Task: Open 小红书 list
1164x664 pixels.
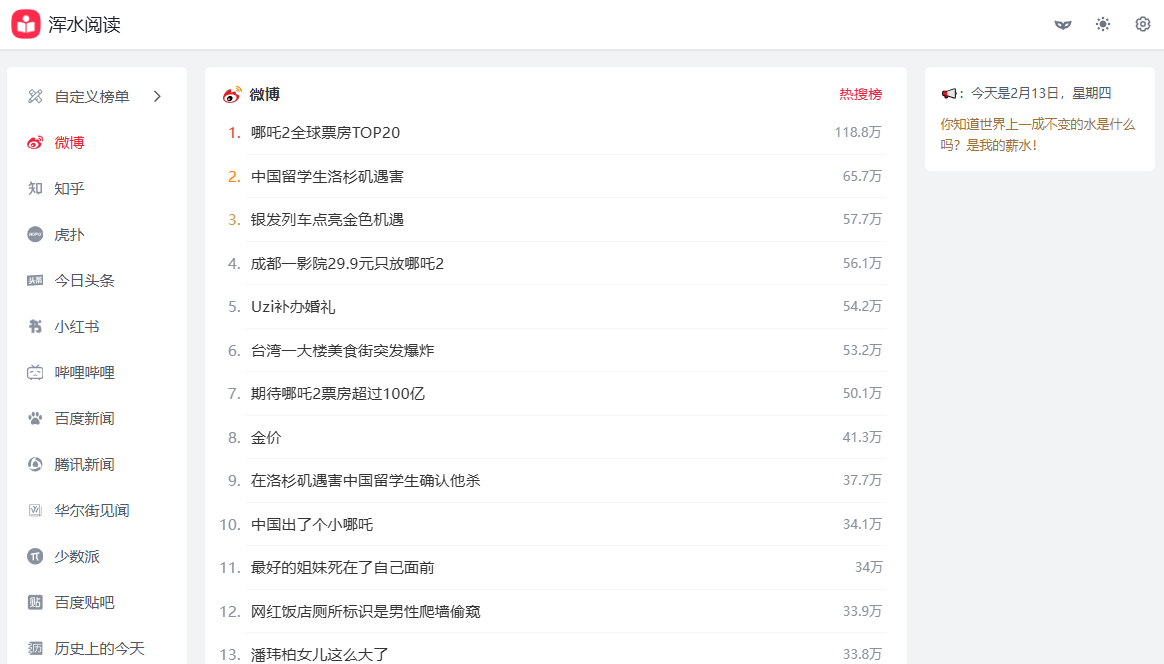Action: pyautogui.click(x=77, y=327)
